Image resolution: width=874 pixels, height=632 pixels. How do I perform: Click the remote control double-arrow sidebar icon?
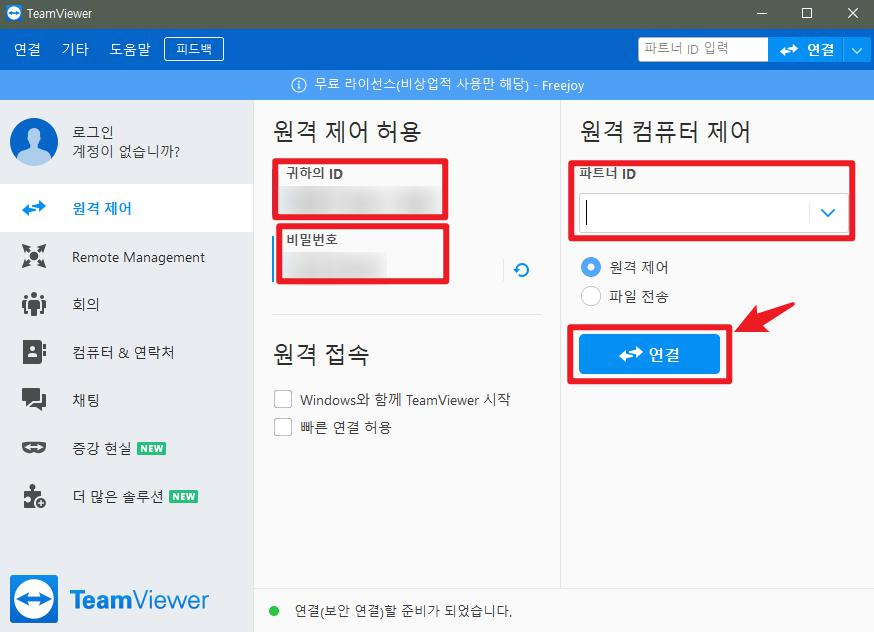pos(34,208)
